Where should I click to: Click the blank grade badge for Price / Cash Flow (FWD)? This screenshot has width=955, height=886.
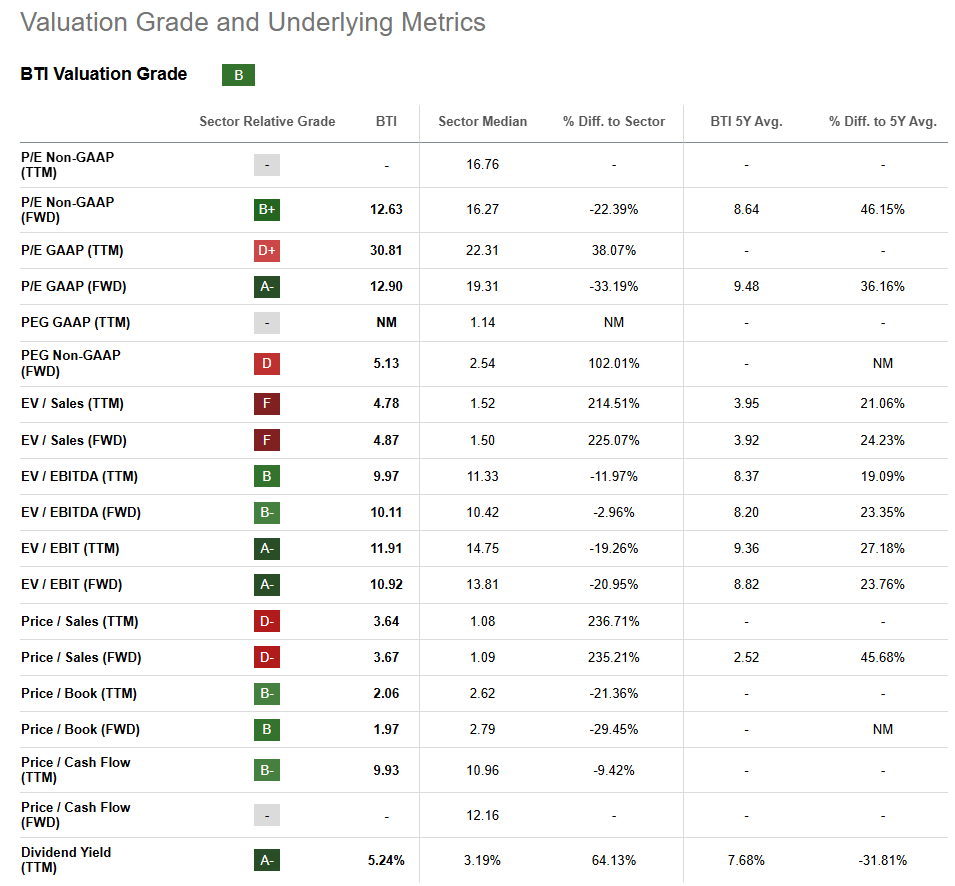pyautogui.click(x=267, y=815)
